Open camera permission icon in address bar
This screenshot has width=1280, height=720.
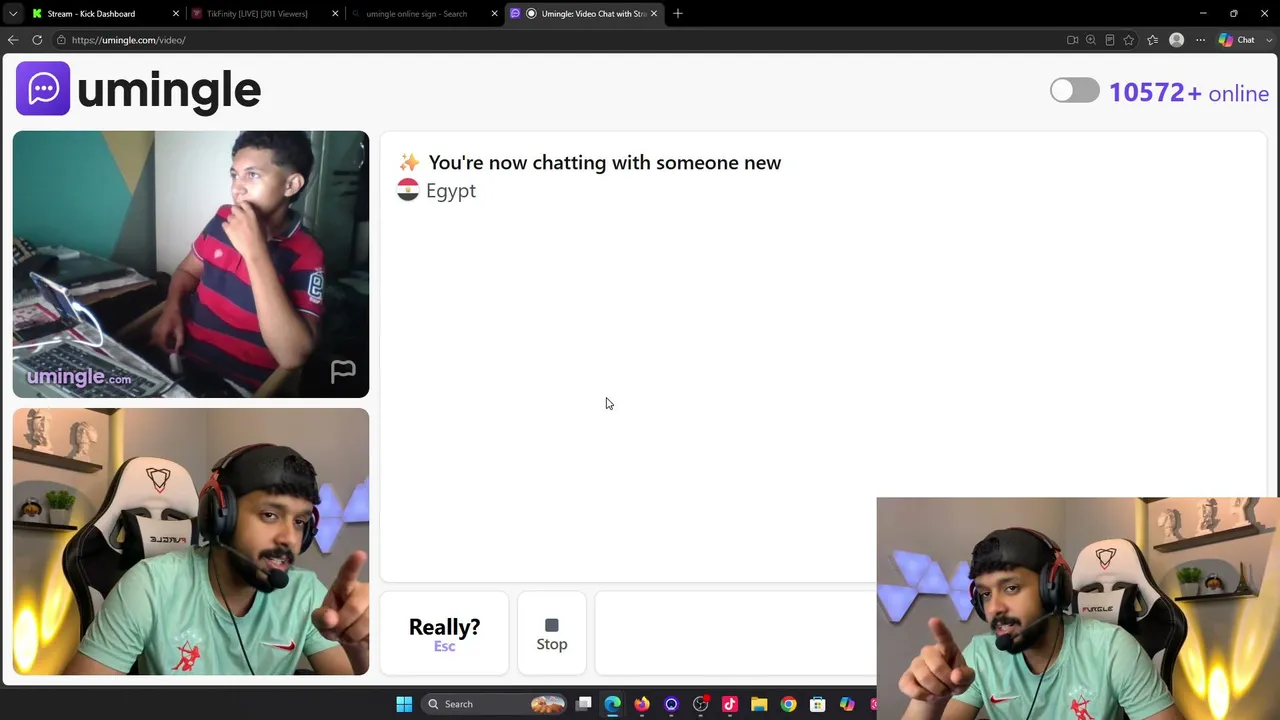click(x=1072, y=40)
